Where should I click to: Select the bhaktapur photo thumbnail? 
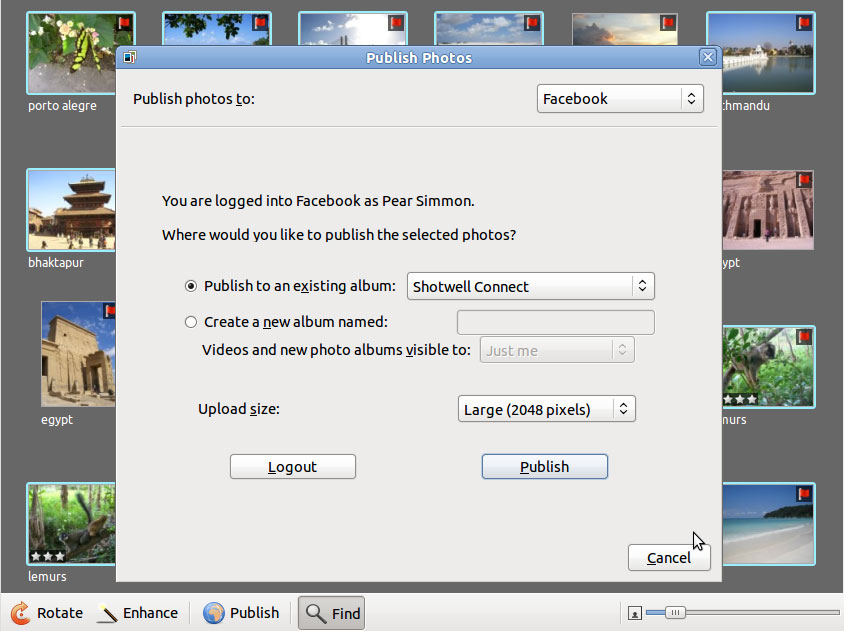70,210
